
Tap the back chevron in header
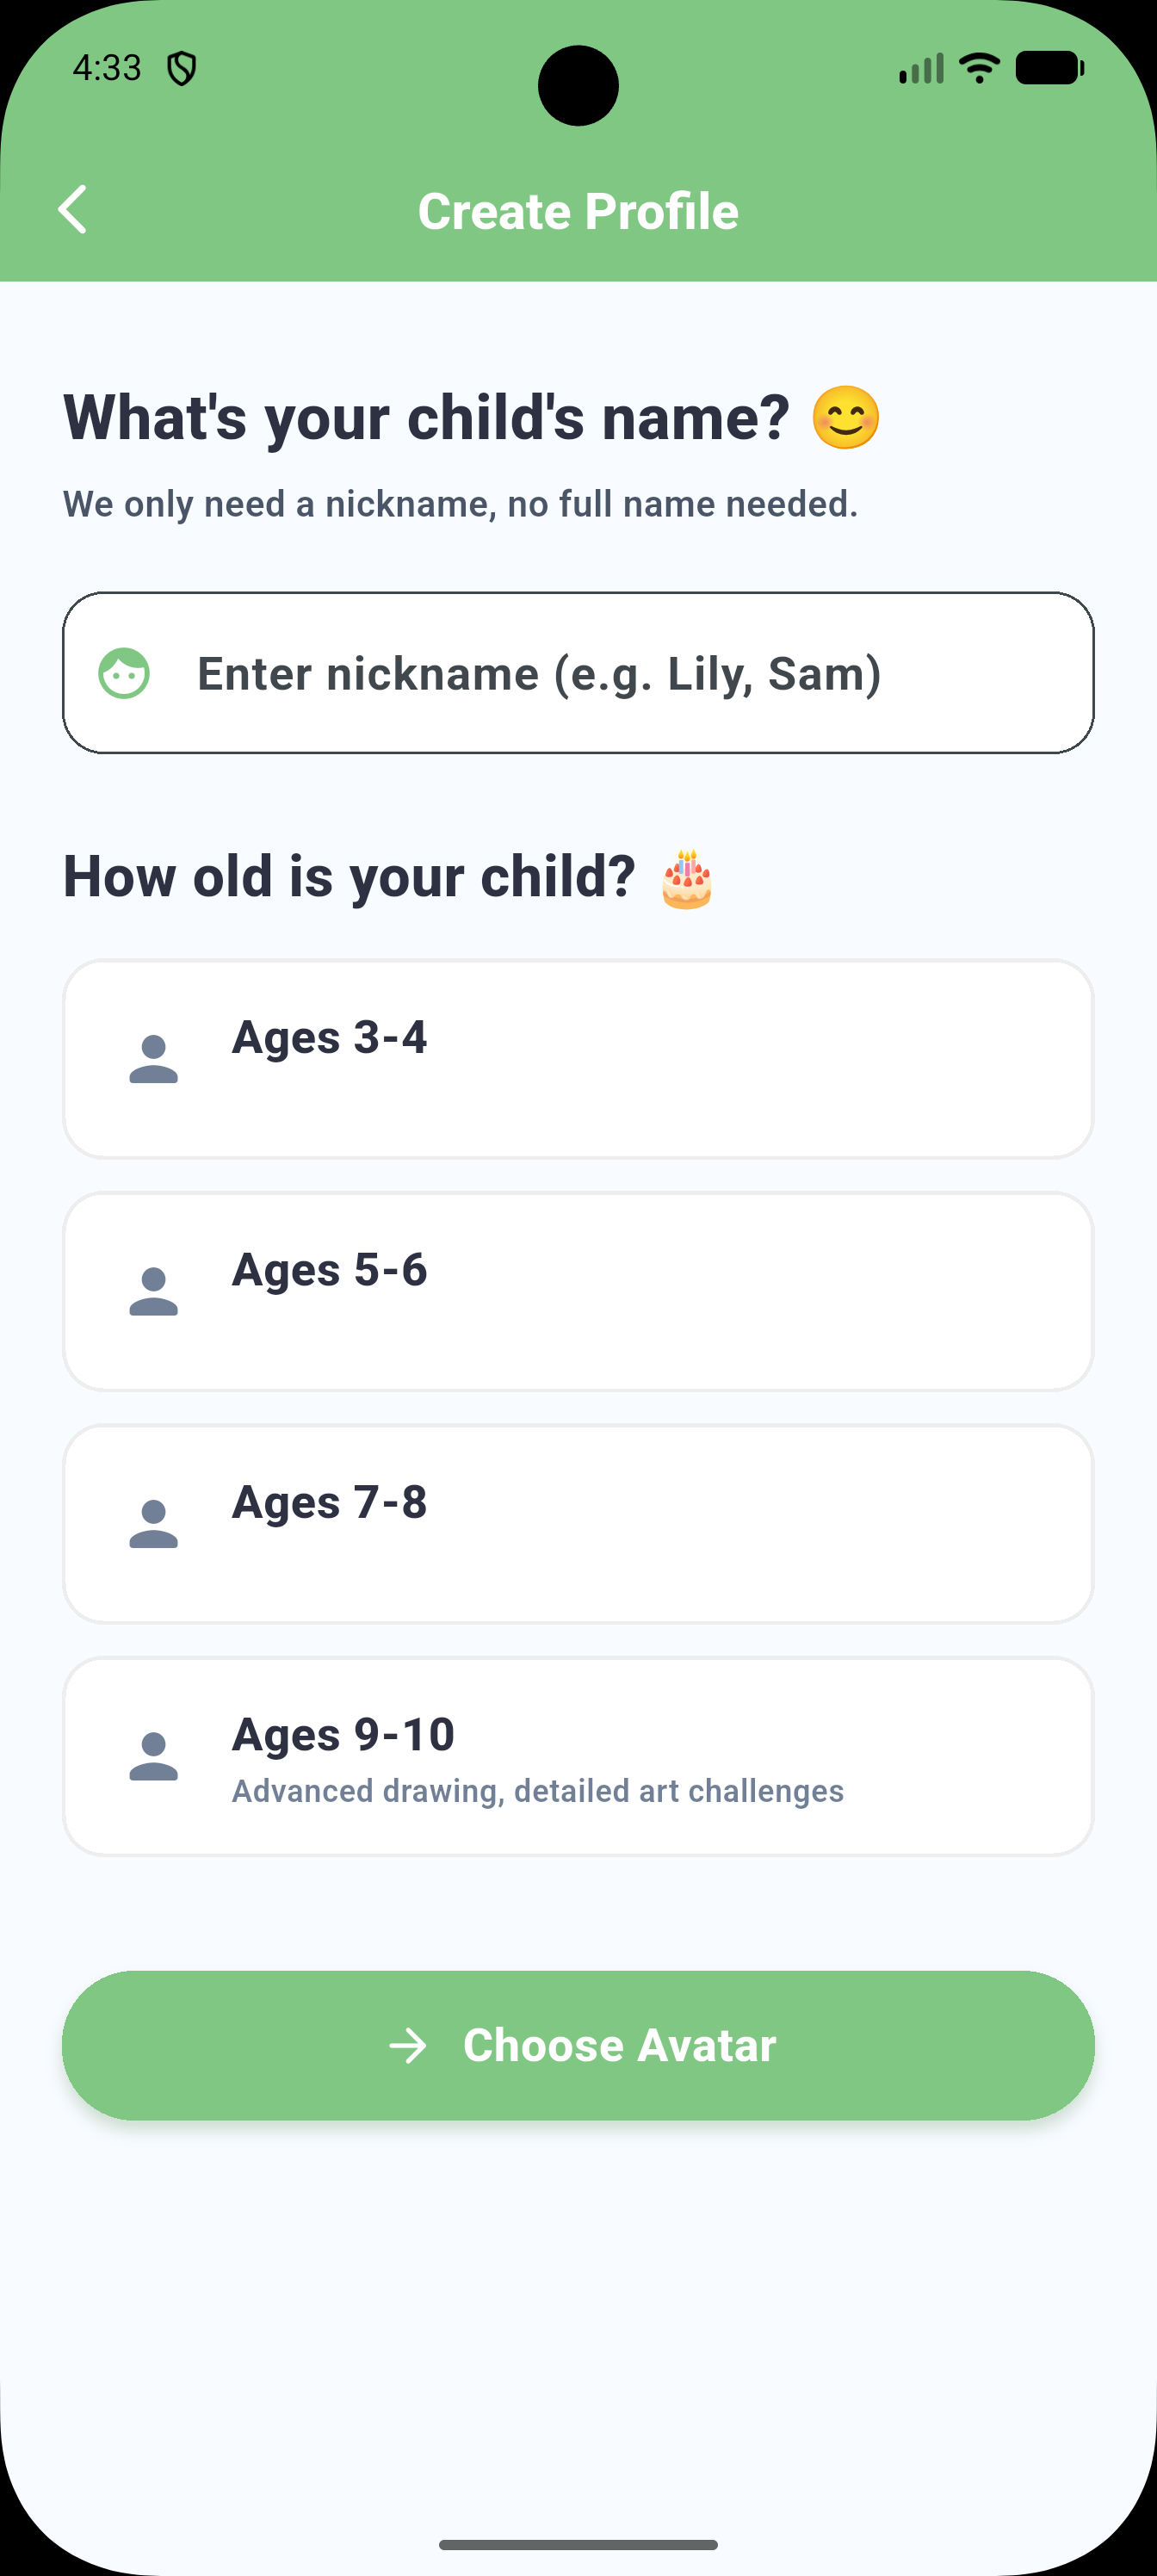pyautogui.click(x=73, y=210)
